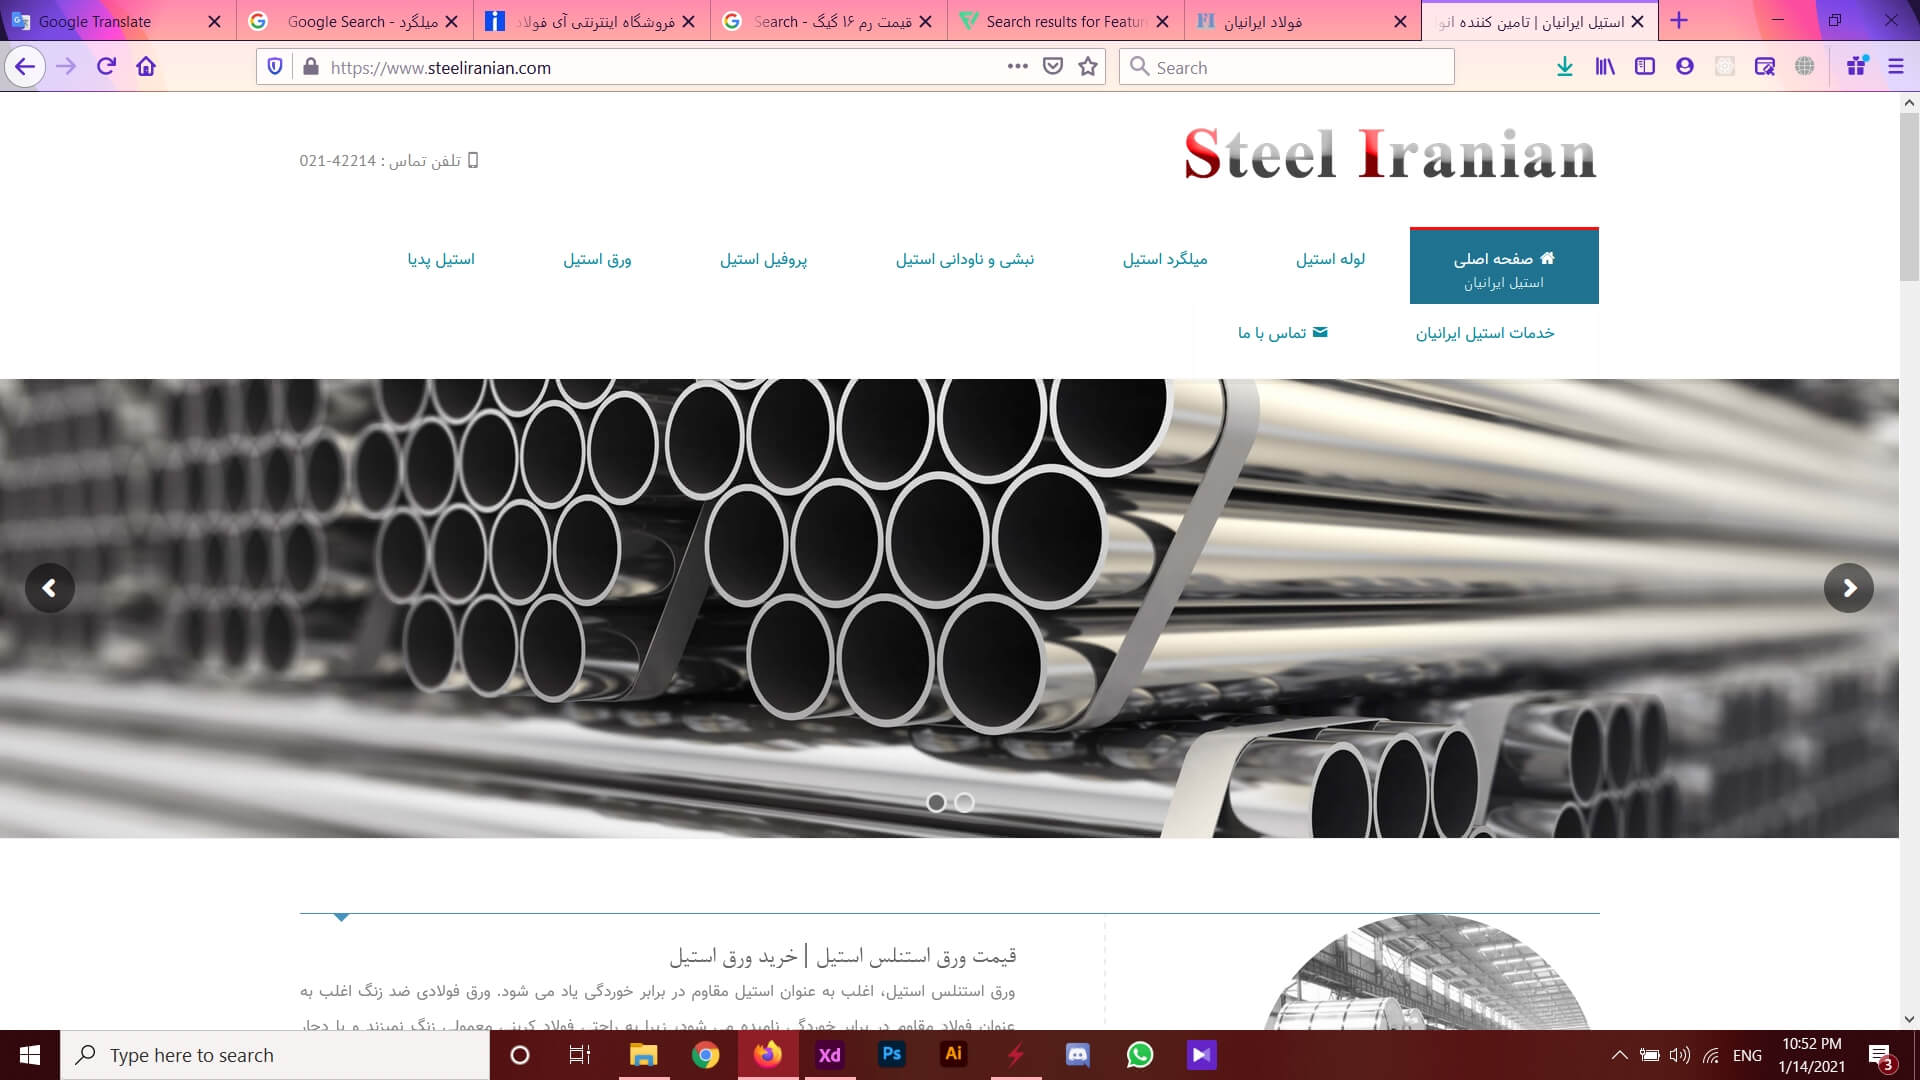Select the second carousel indicator dot
Image resolution: width=1920 pixels, height=1080 pixels.
point(963,802)
